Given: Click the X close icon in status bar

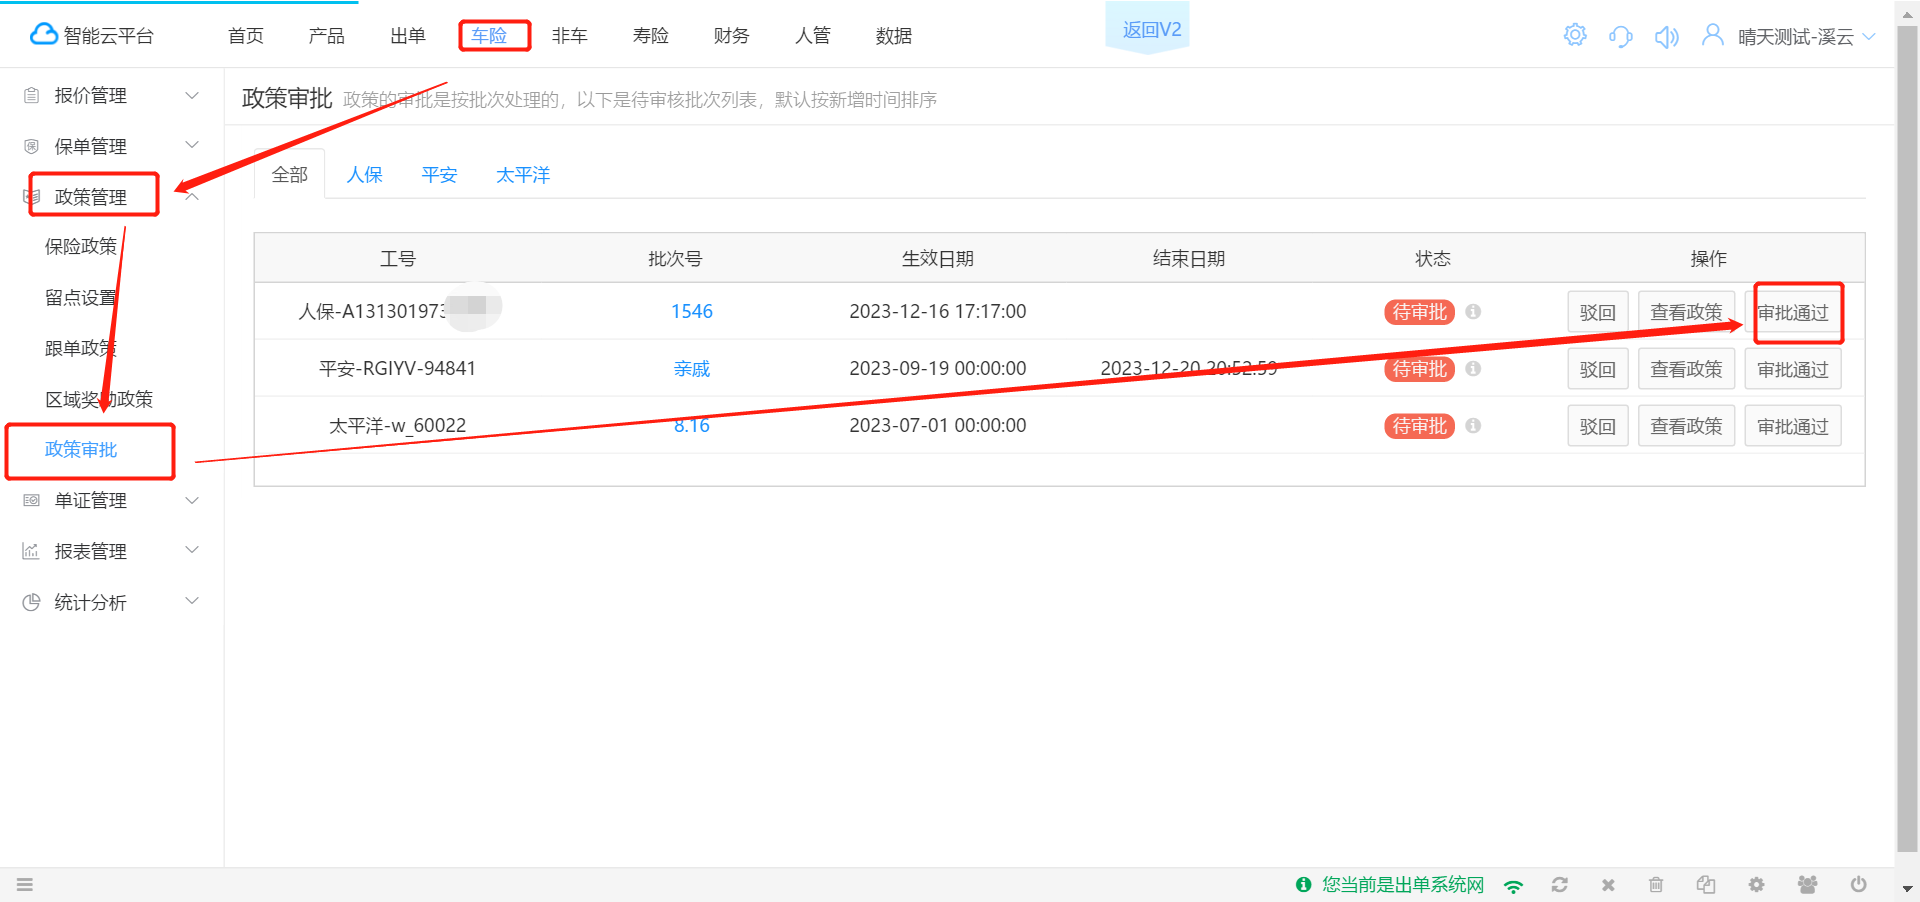Looking at the screenshot, I should coord(1608,885).
